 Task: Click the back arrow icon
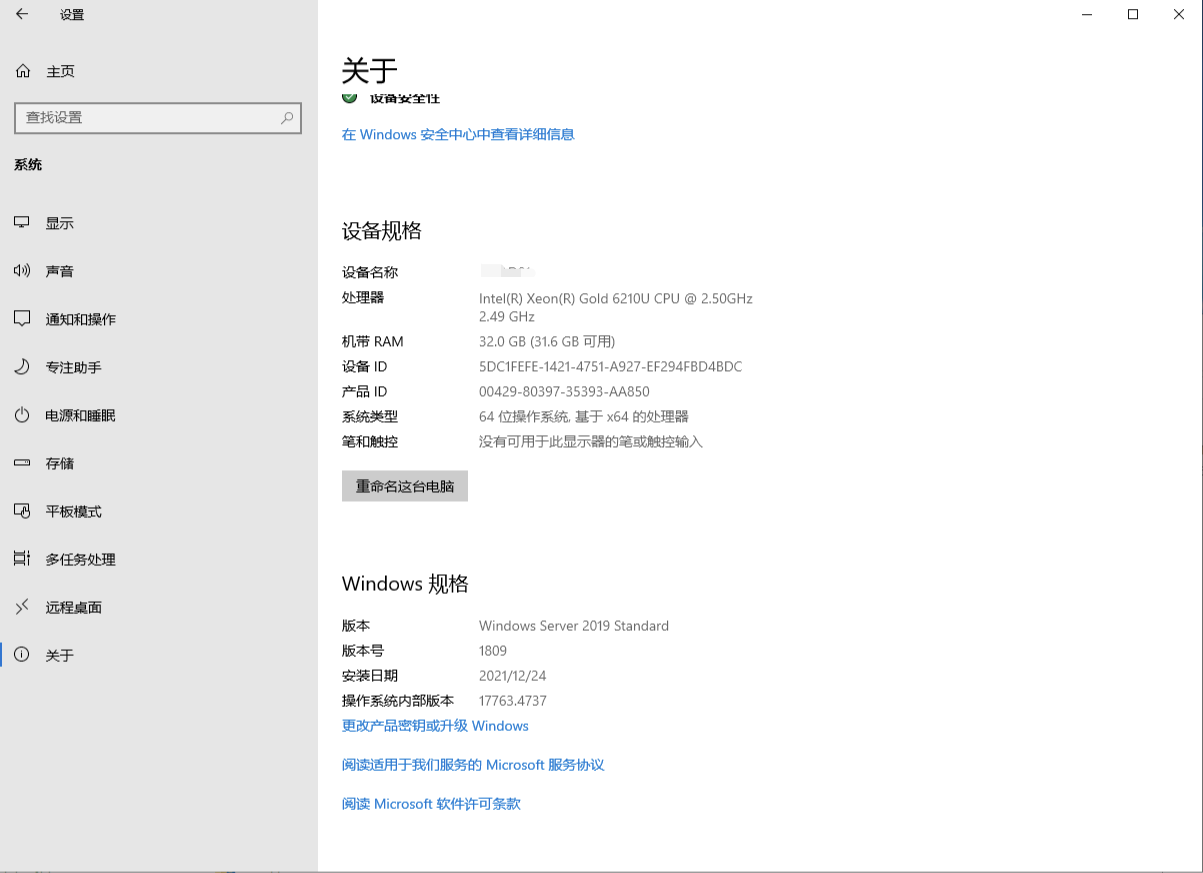tap(22, 14)
